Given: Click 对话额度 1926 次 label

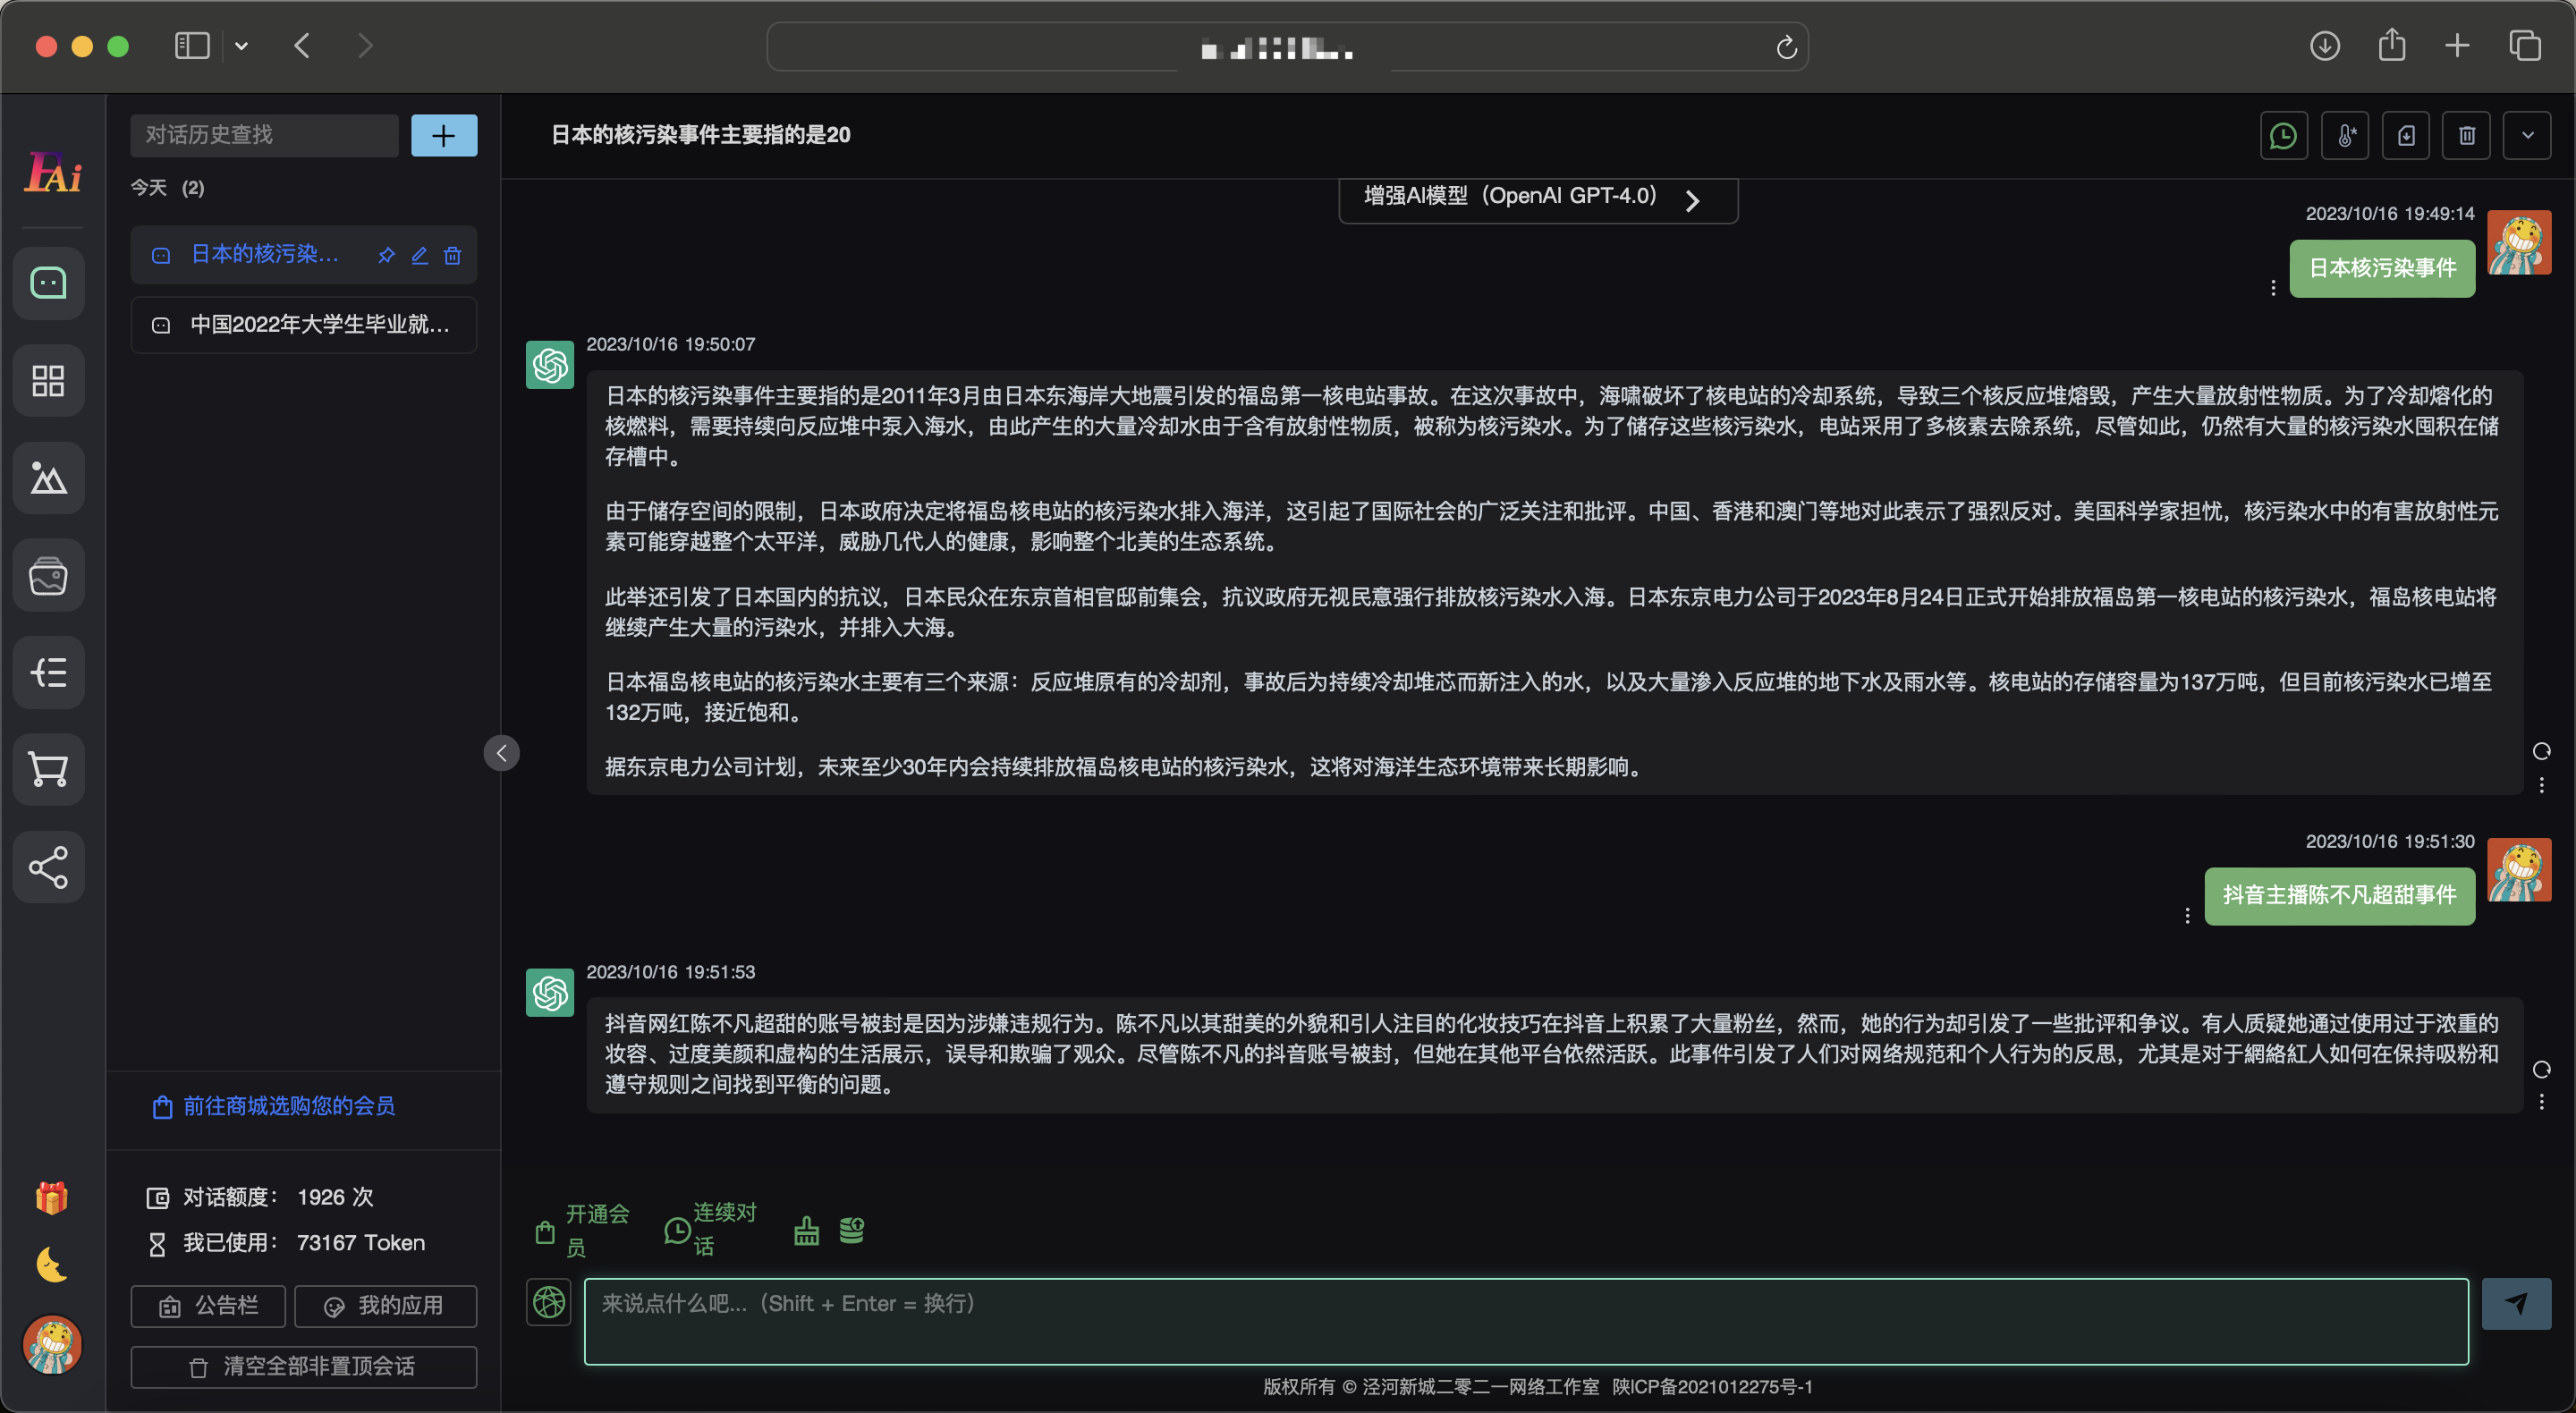Looking at the screenshot, I should (261, 1197).
